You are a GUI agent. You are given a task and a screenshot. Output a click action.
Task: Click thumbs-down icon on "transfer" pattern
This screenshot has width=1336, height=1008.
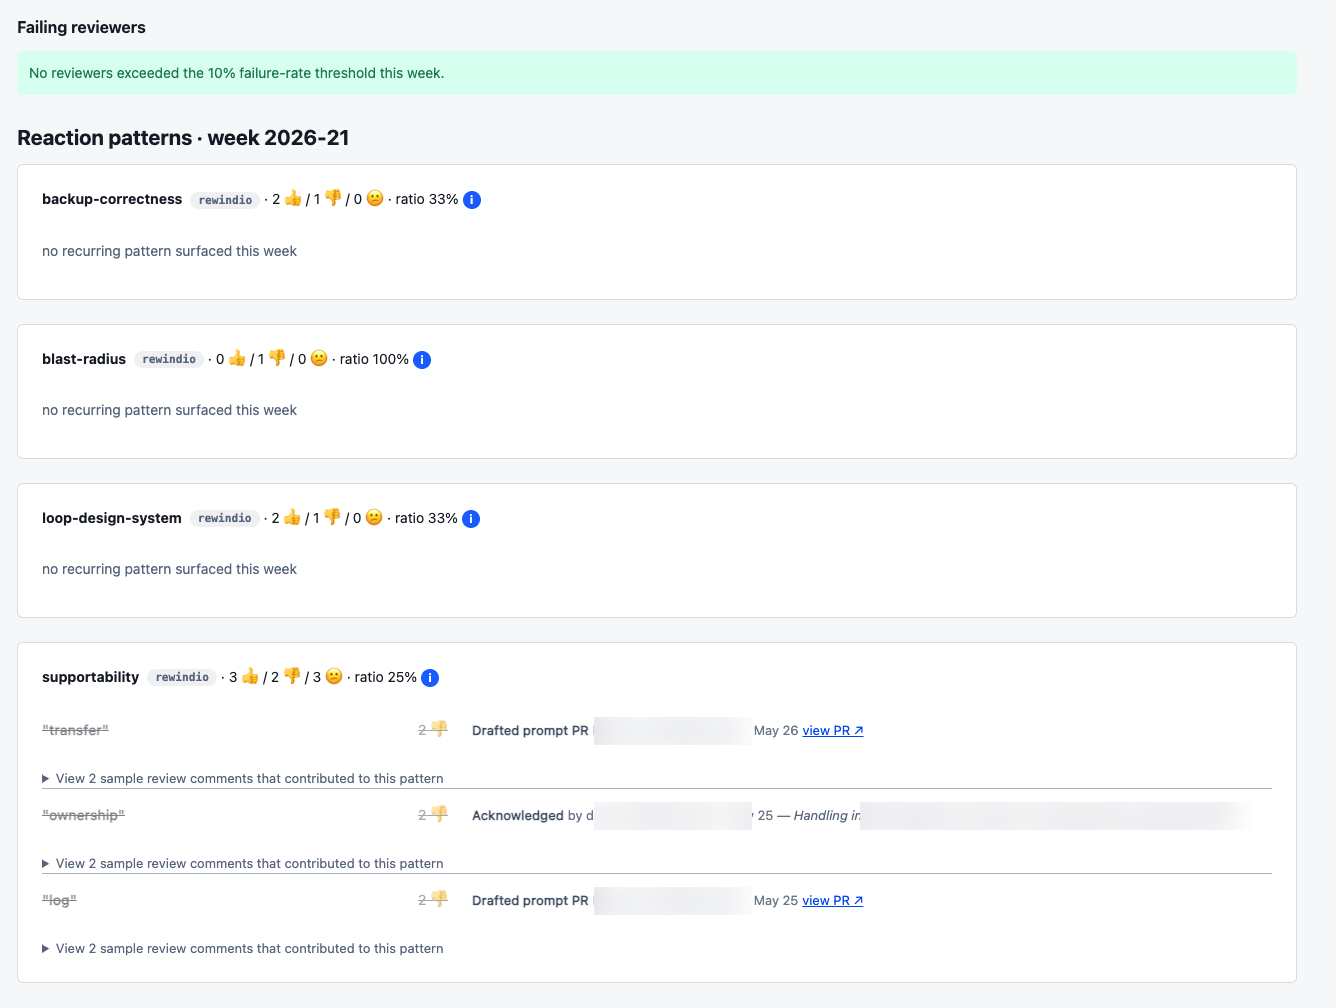(439, 730)
